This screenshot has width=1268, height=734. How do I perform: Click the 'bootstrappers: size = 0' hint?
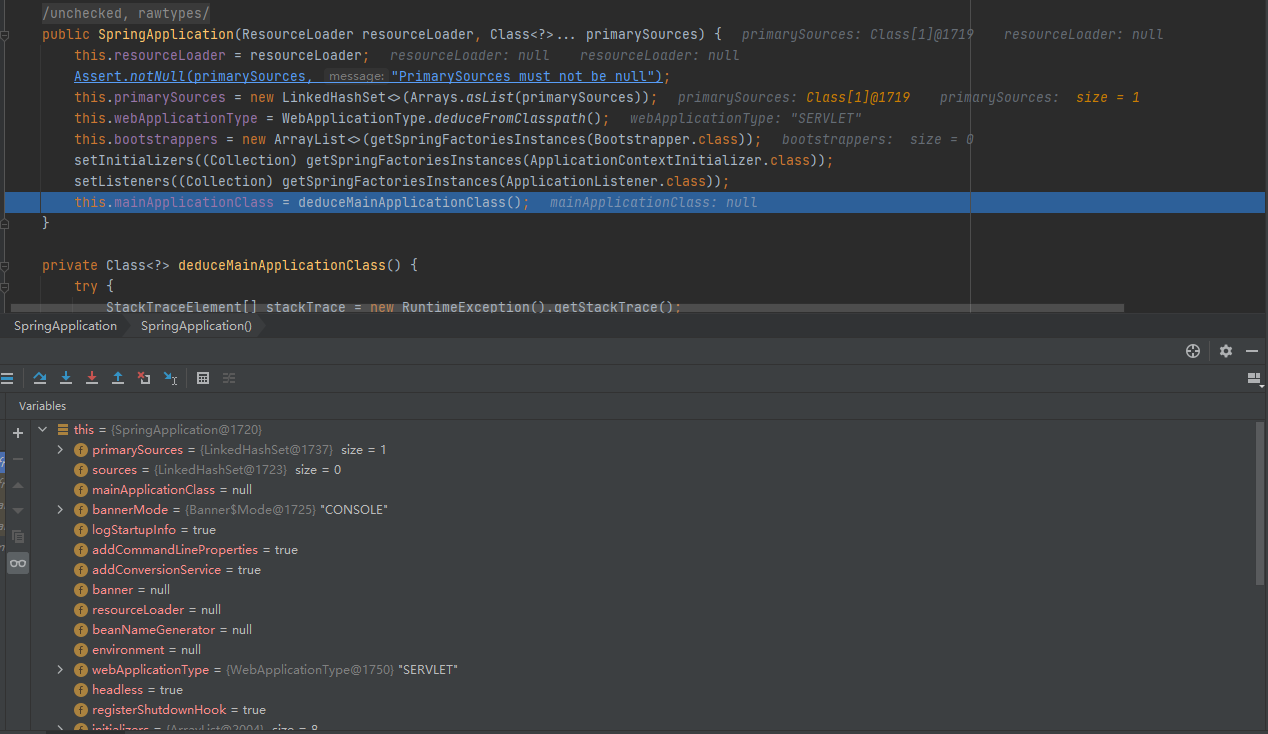tap(878, 140)
